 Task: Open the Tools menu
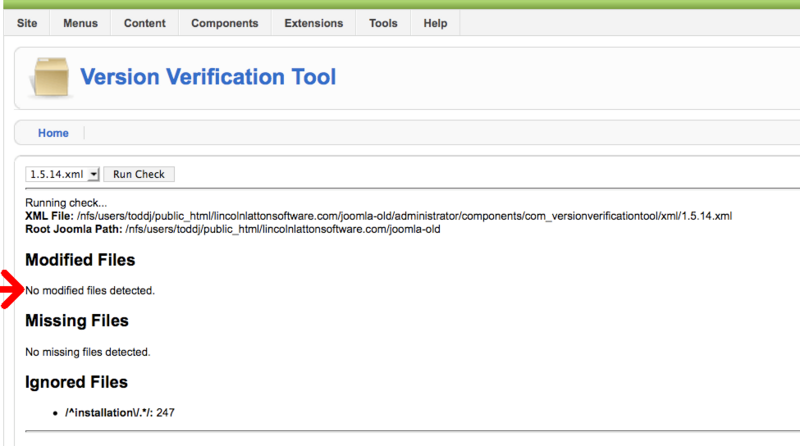[383, 23]
